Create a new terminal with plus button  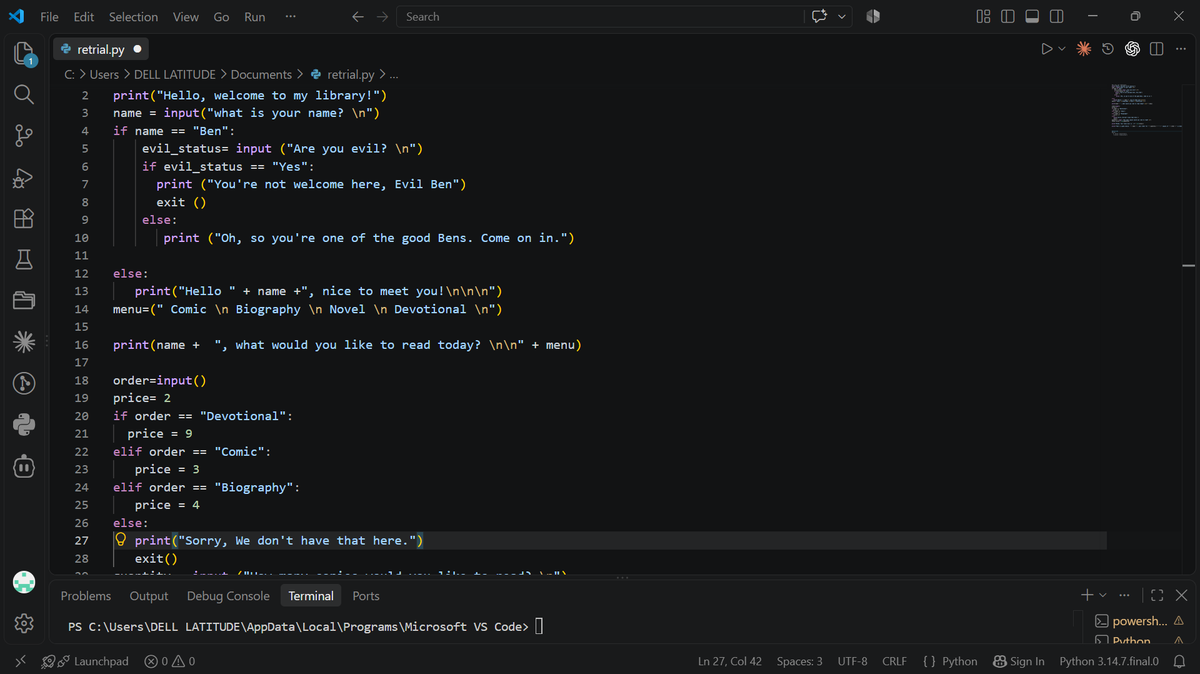pos(1087,596)
